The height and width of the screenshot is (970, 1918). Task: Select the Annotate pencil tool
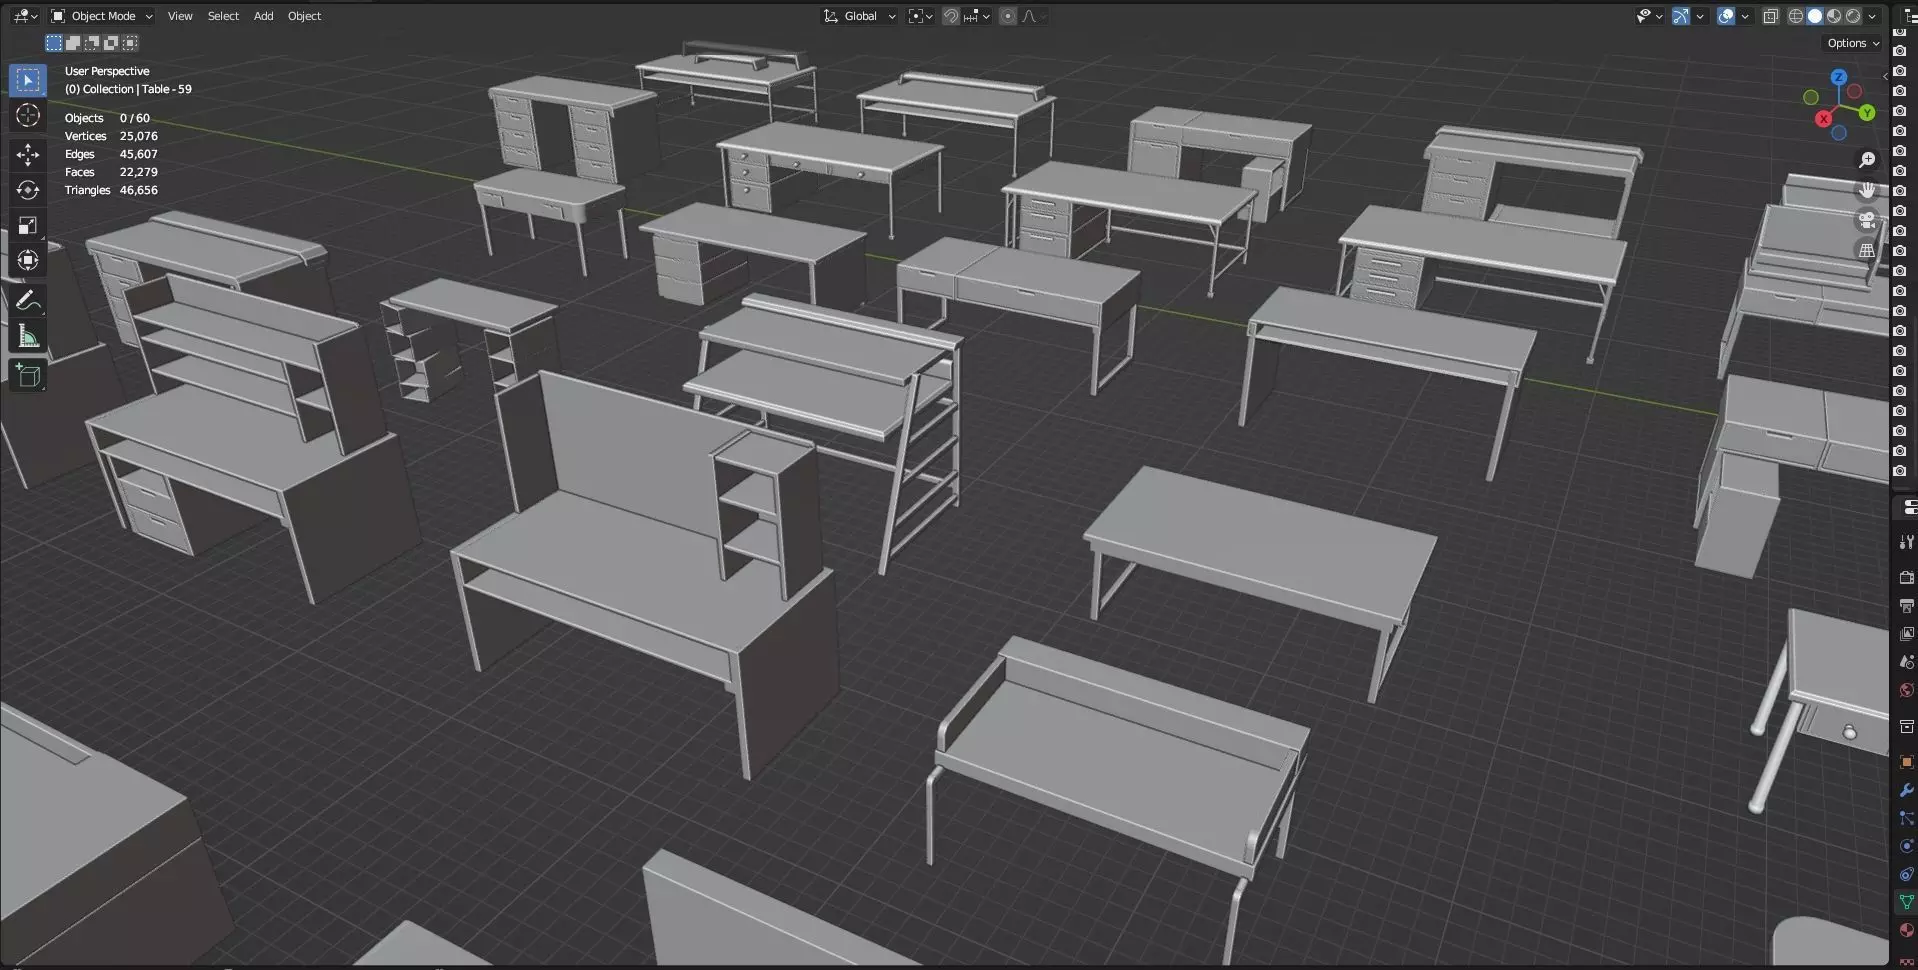(28, 300)
